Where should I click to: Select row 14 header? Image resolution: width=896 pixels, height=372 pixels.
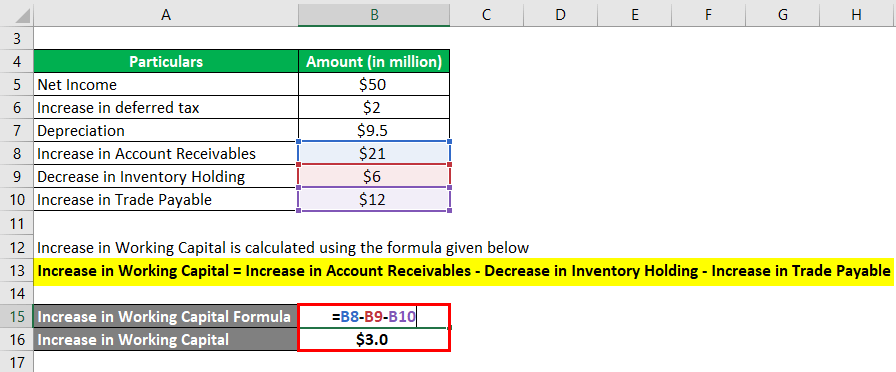coord(17,293)
